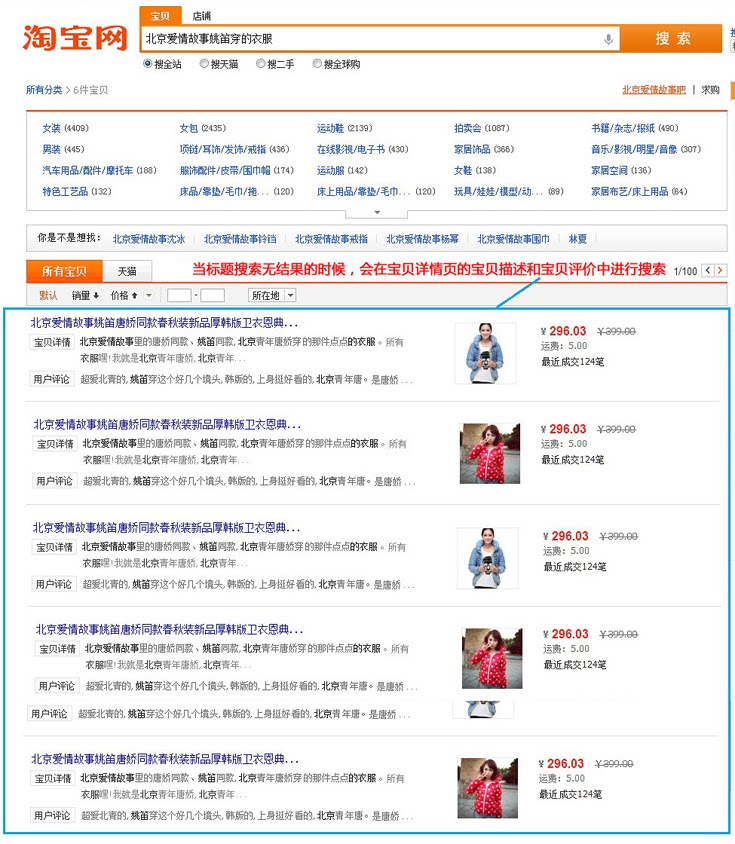Open the 女装 (4409) category
This screenshot has width=735, height=844.
click(x=65, y=128)
